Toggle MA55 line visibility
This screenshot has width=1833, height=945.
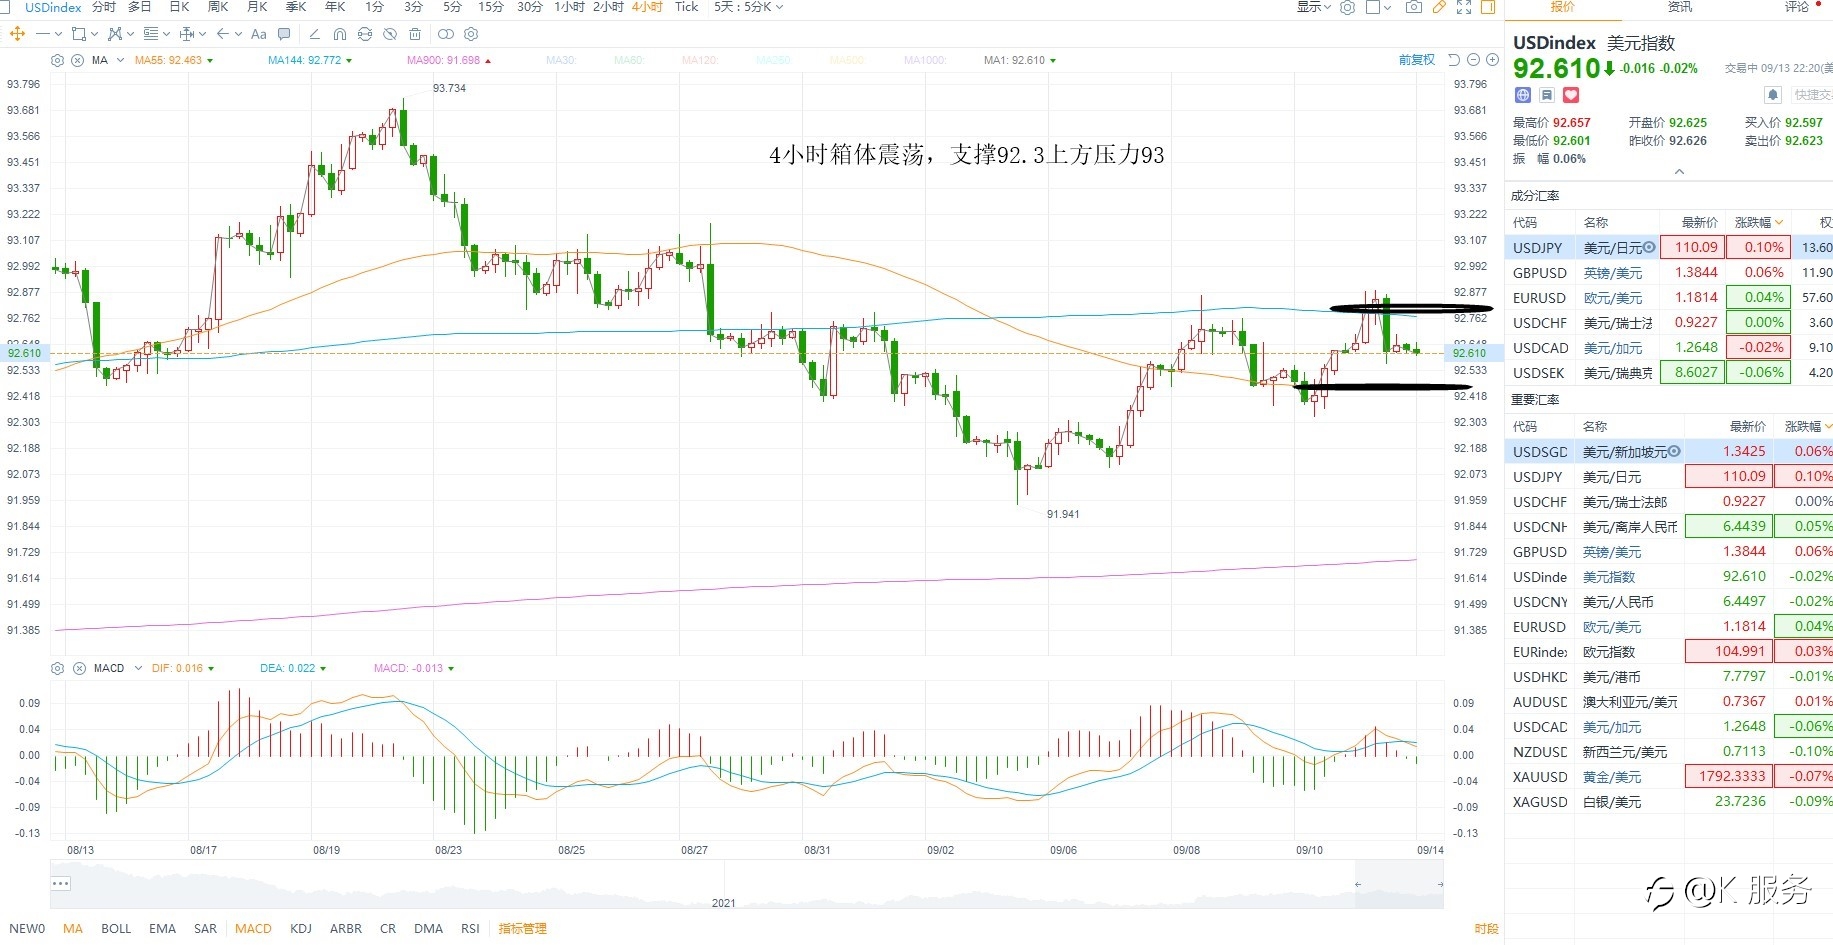pos(173,60)
